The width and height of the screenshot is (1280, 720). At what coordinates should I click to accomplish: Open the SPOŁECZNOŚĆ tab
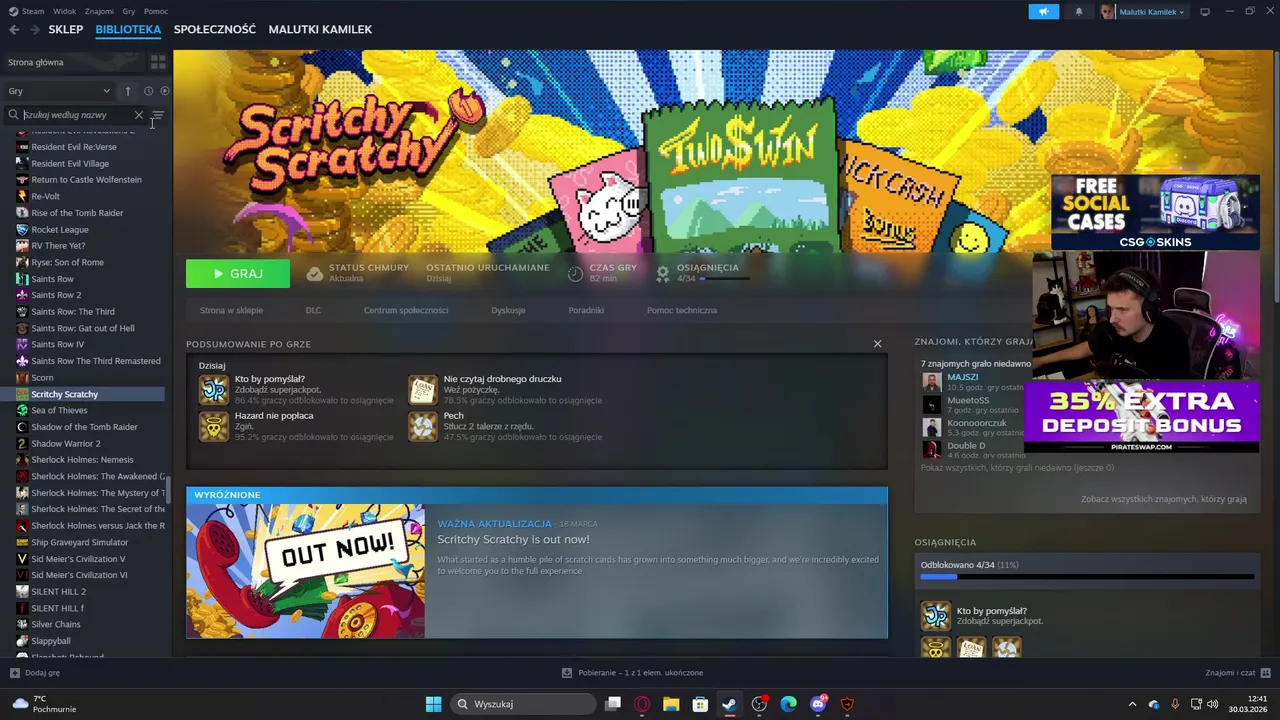(215, 29)
